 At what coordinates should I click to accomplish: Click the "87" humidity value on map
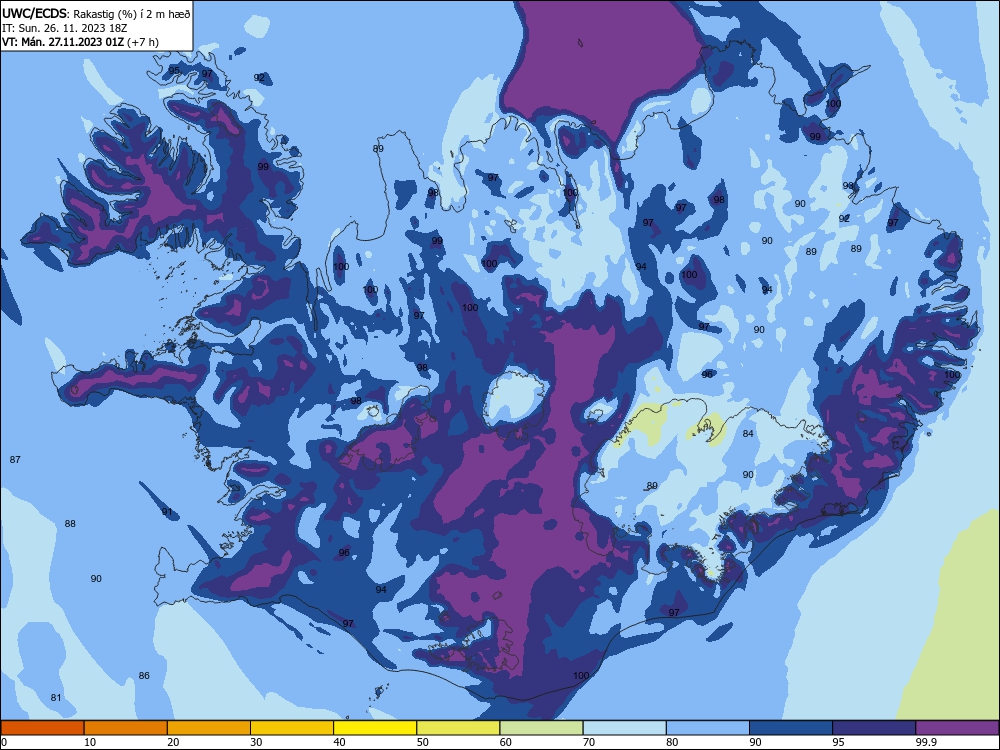coord(15,459)
